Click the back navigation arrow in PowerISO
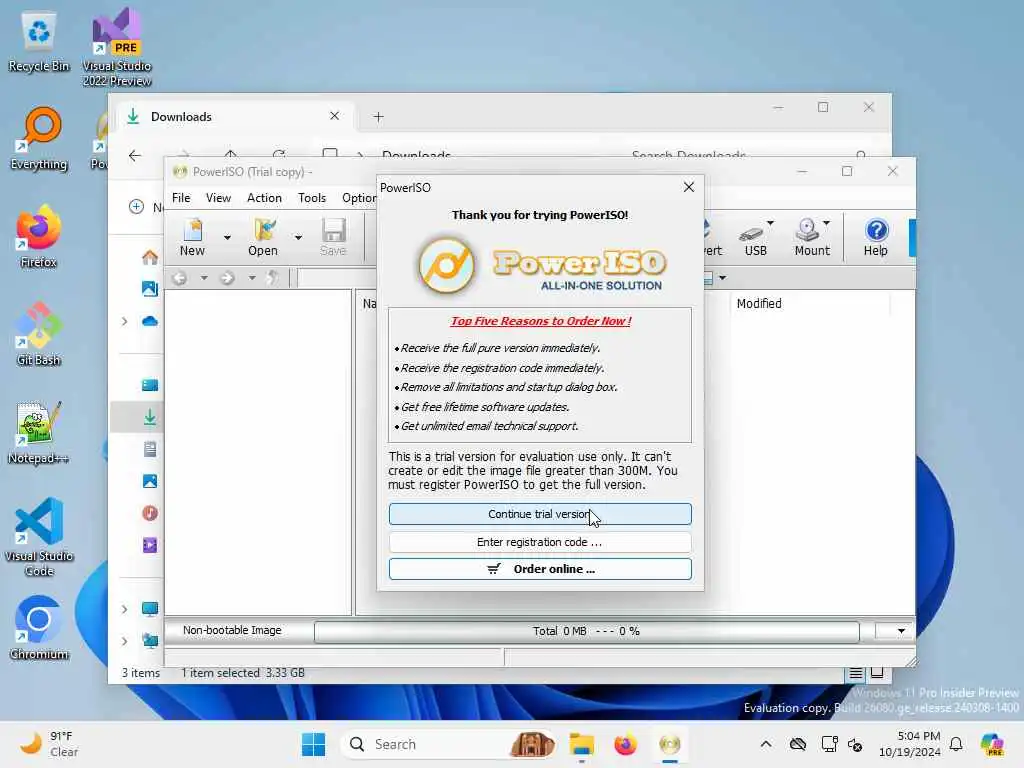The width and height of the screenshot is (1024, 768). coord(180,278)
